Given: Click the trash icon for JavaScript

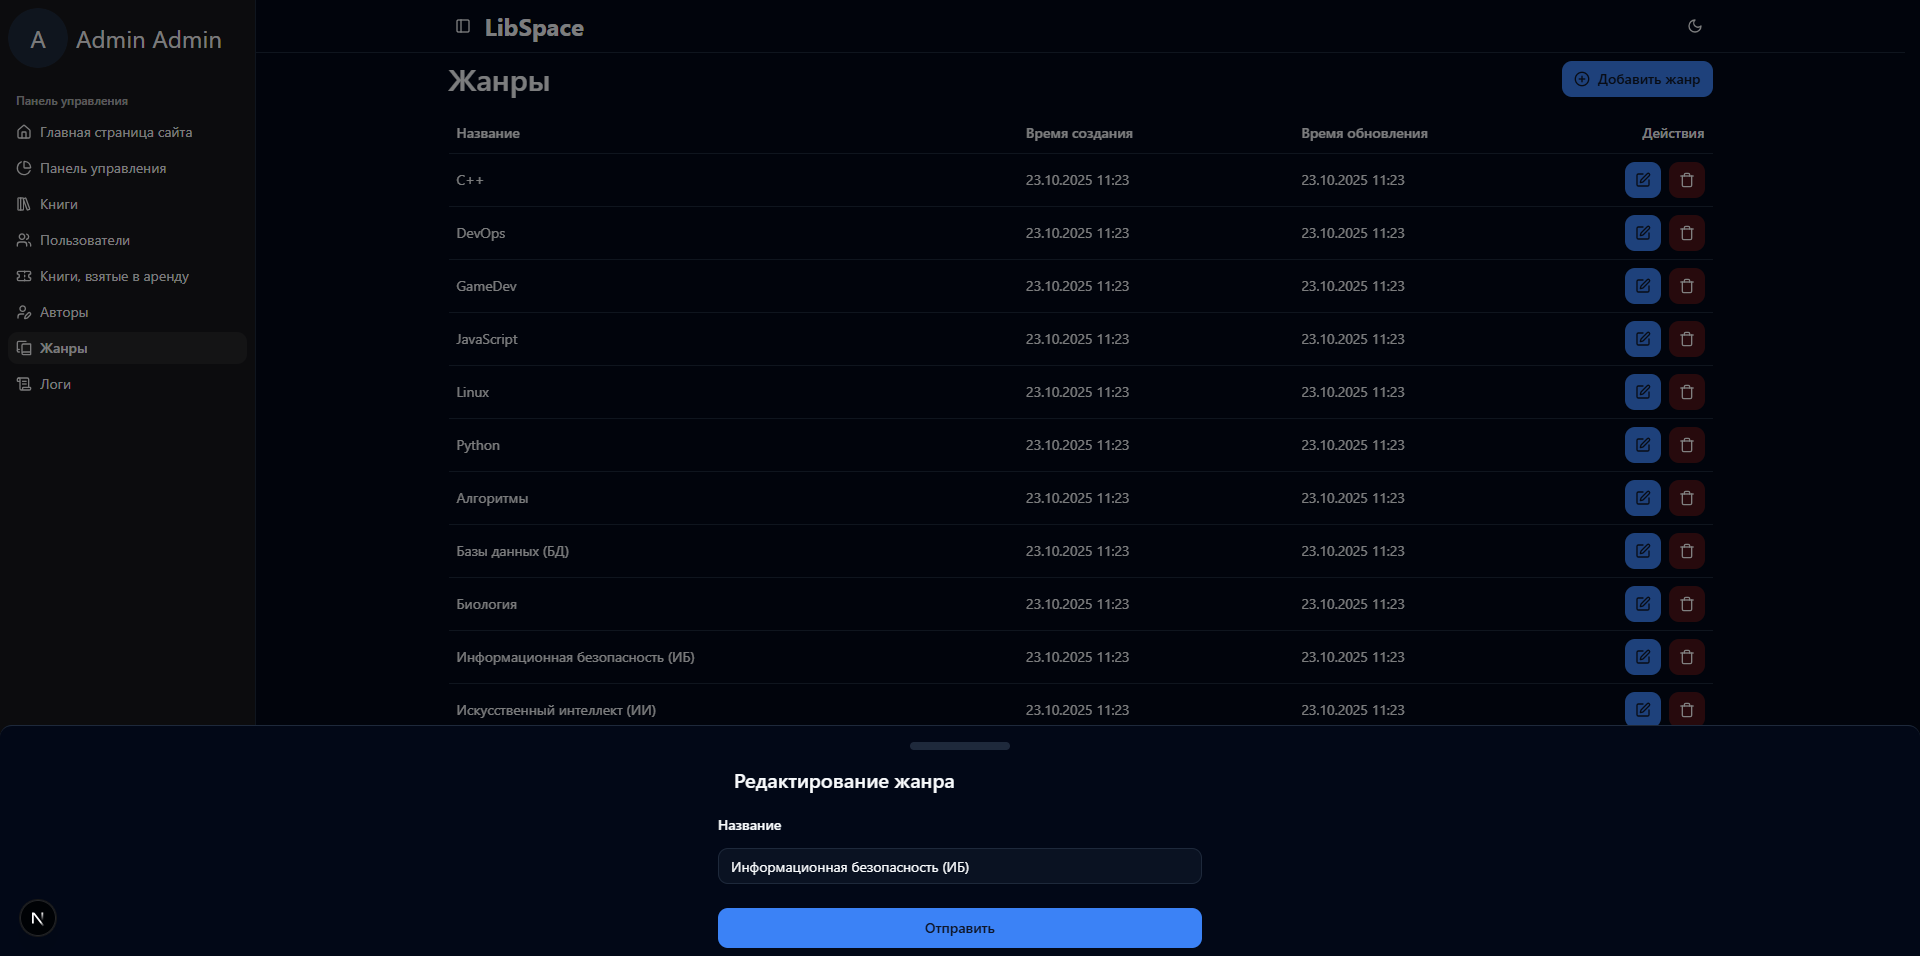Looking at the screenshot, I should click(1686, 339).
